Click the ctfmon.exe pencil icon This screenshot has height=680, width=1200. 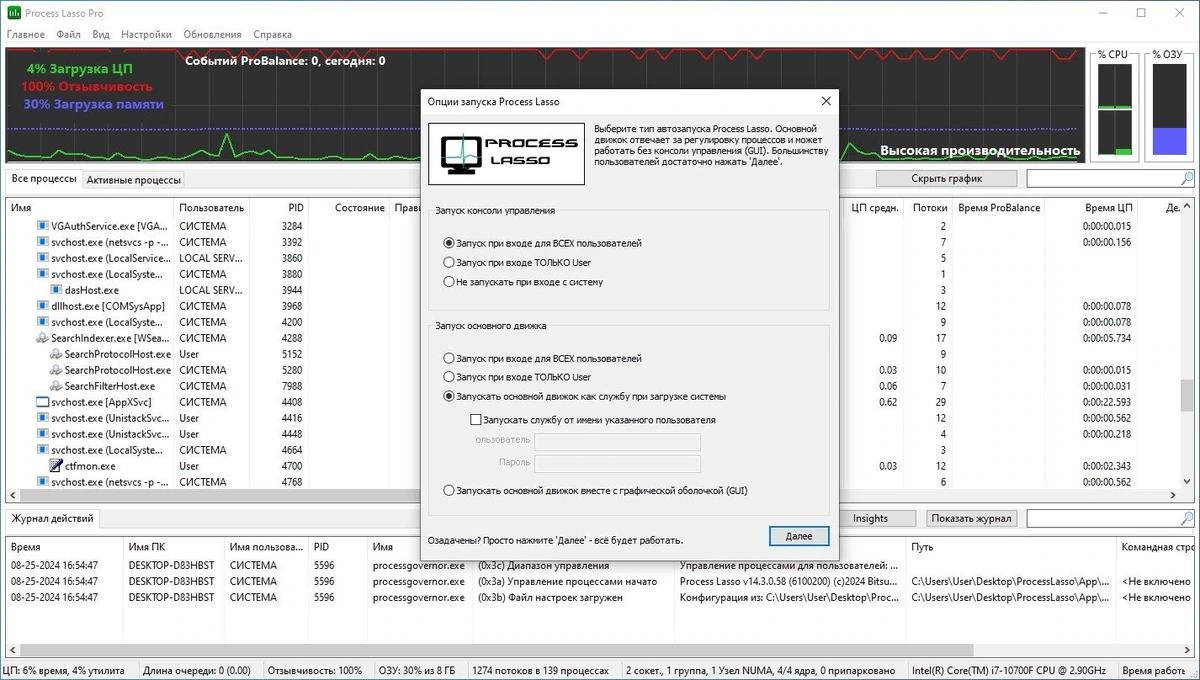coord(57,466)
